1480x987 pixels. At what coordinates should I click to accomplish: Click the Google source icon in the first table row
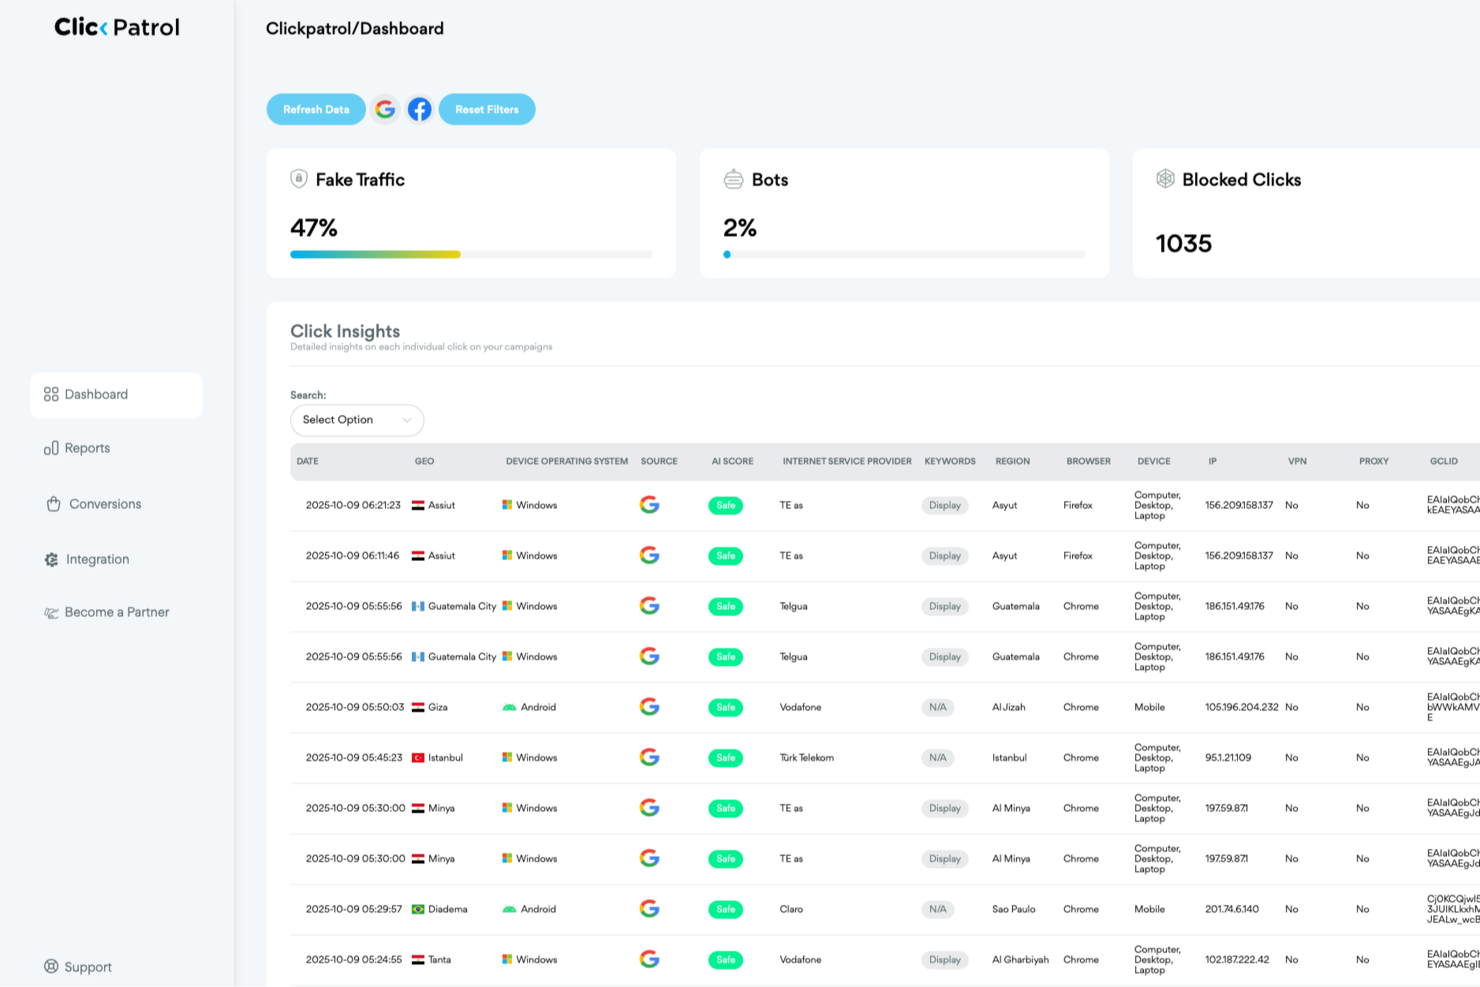650,505
